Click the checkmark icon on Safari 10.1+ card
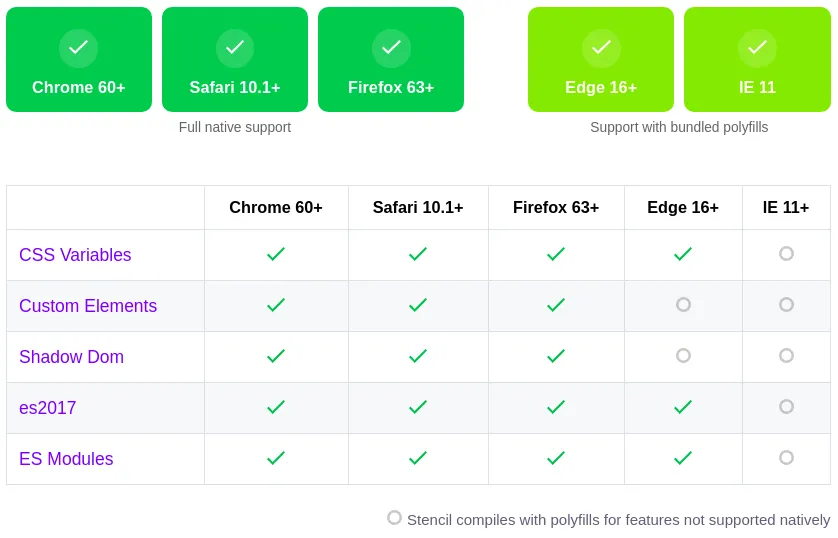838x538 pixels. coord(235,48)
